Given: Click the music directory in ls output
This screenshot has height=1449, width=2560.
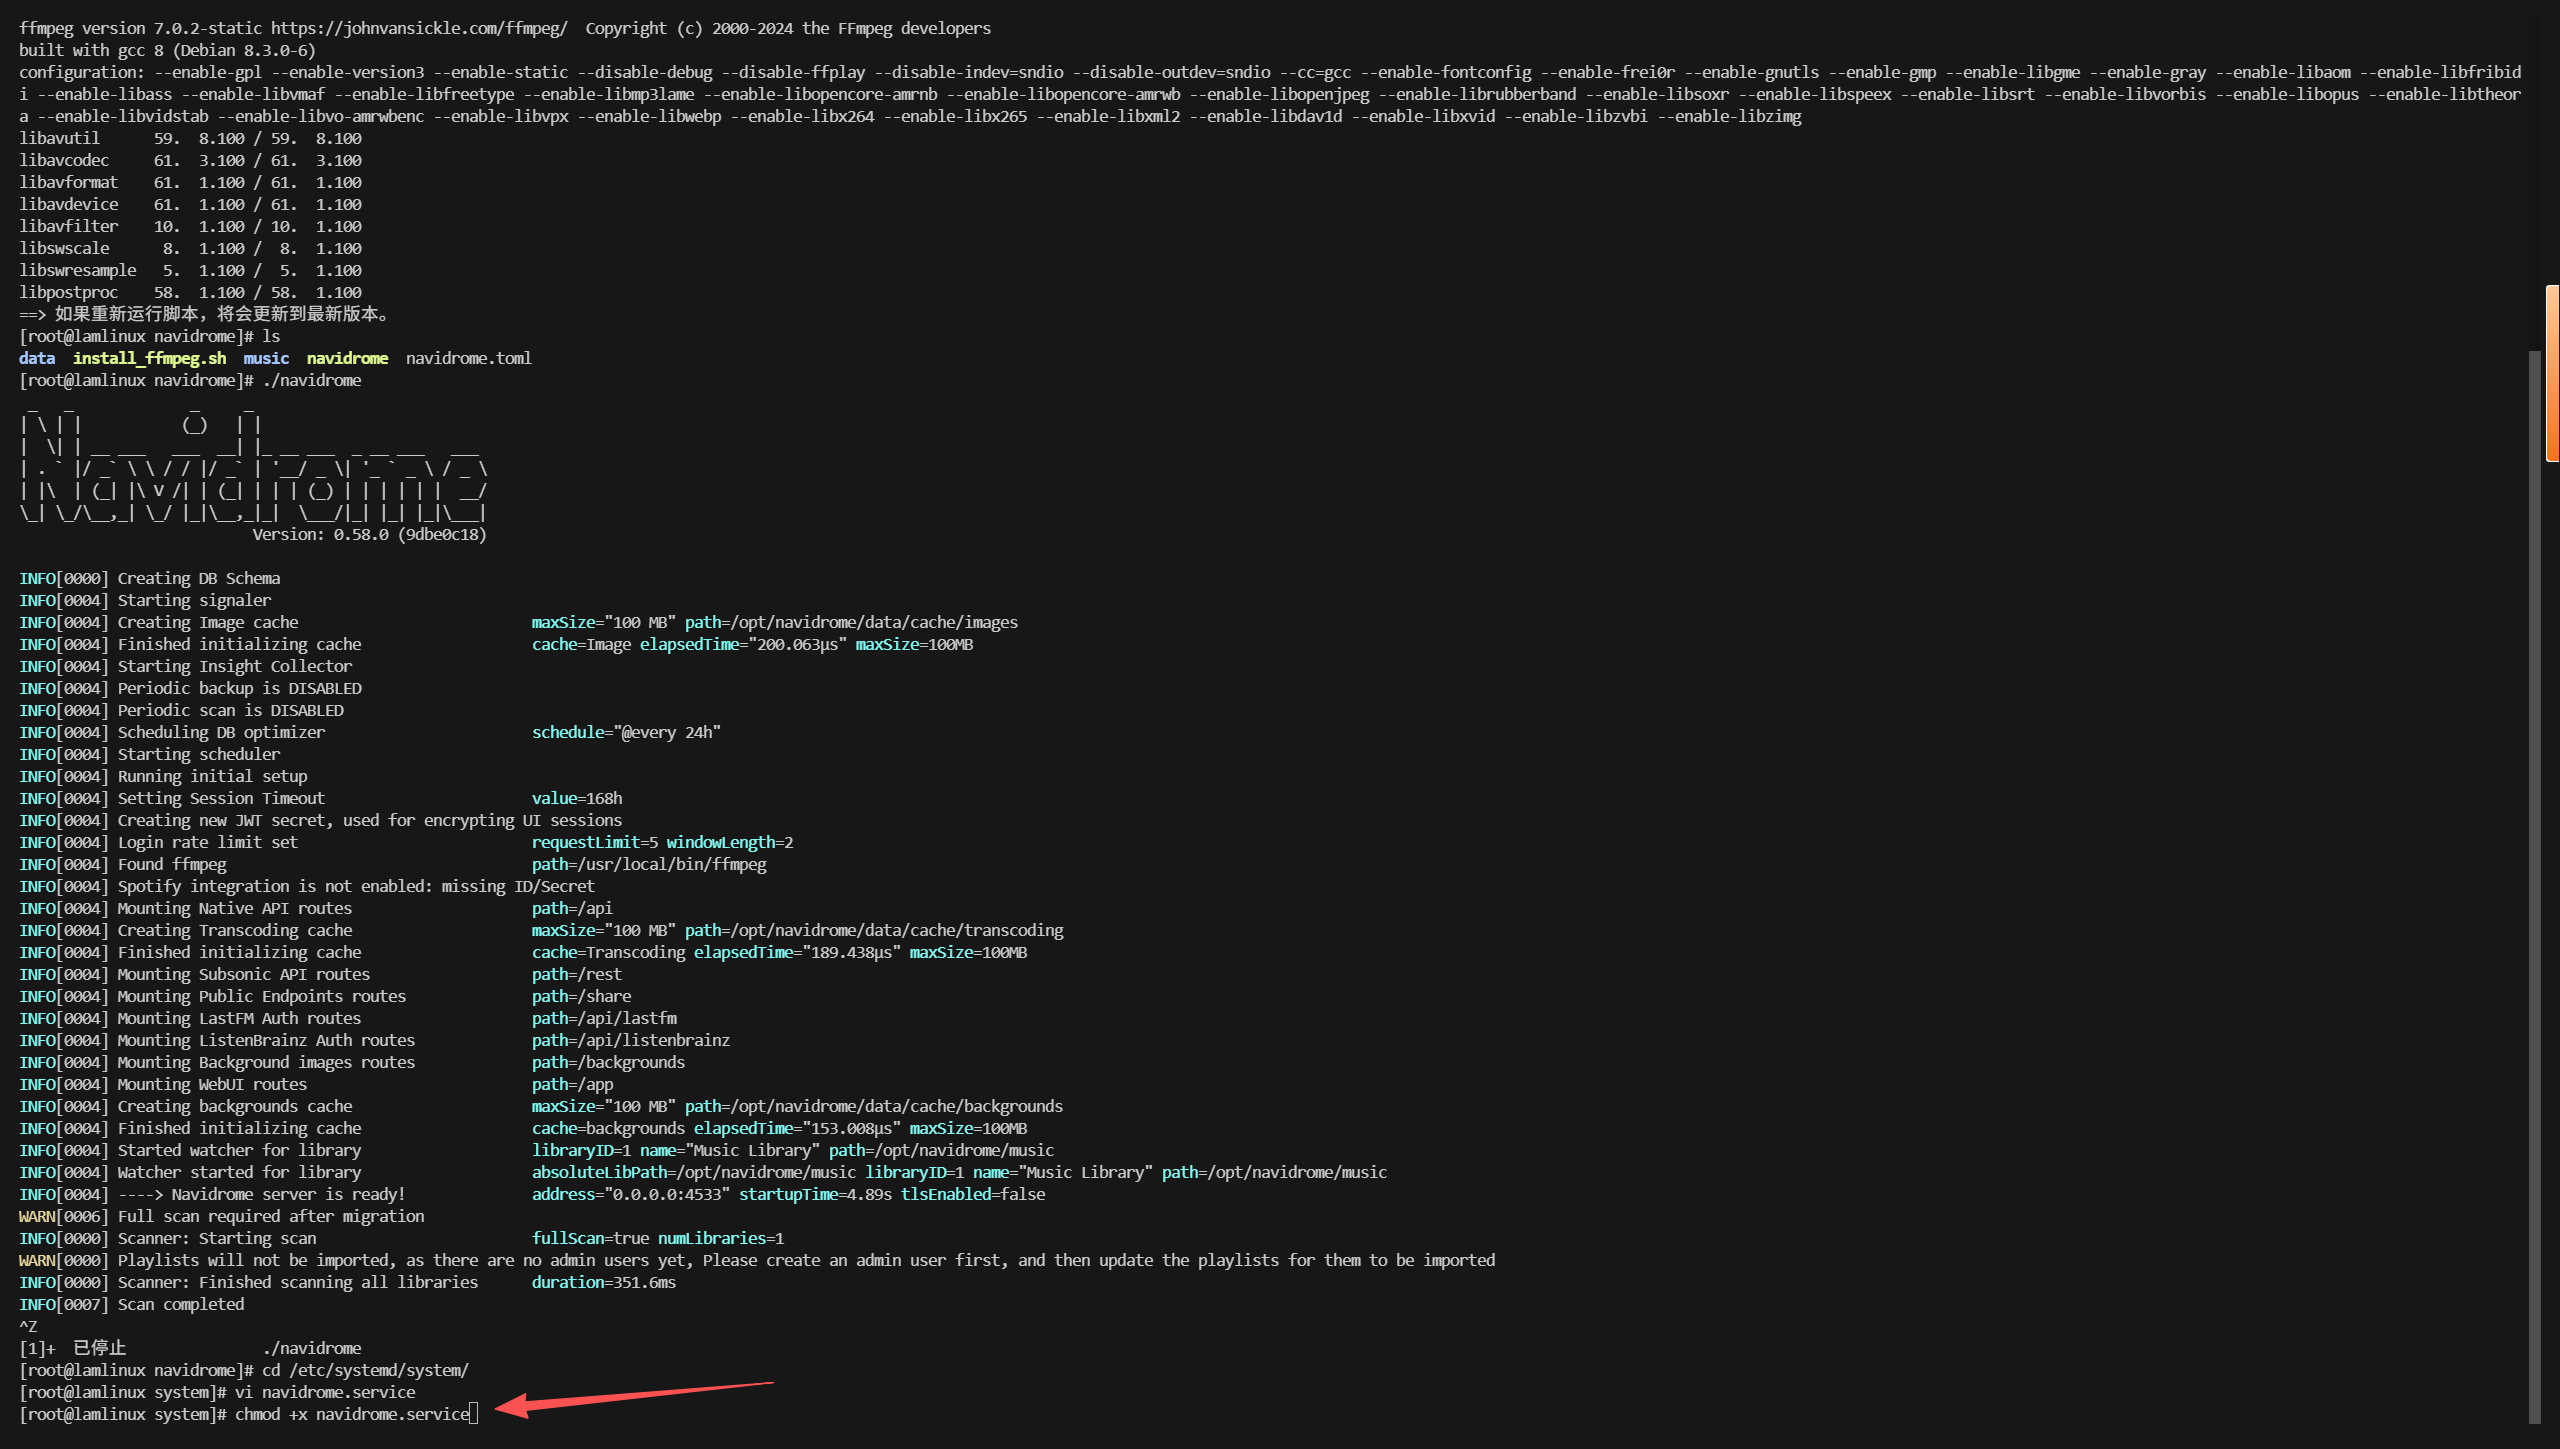Looking at the screenshot, I should [x=266, y=358].
